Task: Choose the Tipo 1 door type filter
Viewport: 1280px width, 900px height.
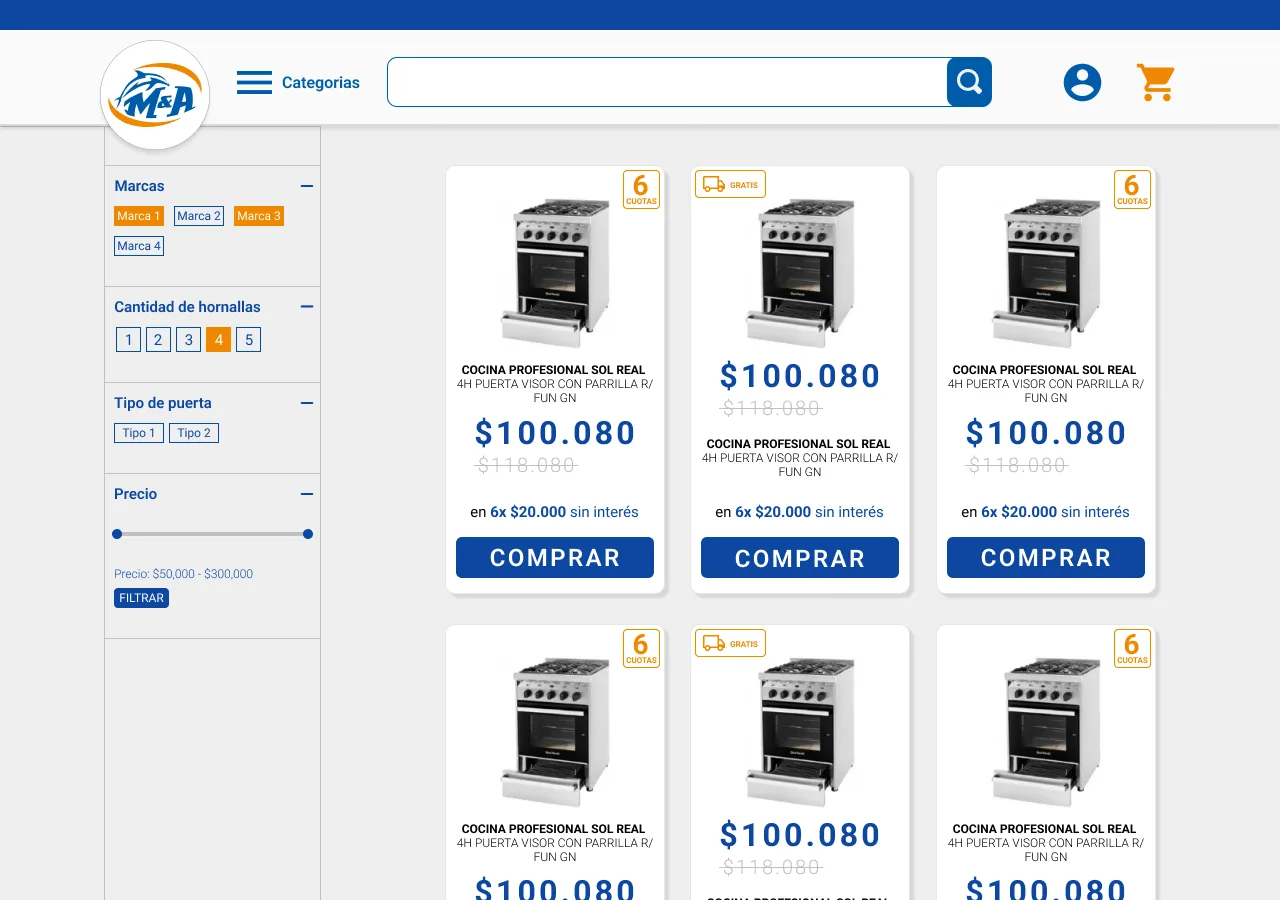Action: click(x=139, y=433)
